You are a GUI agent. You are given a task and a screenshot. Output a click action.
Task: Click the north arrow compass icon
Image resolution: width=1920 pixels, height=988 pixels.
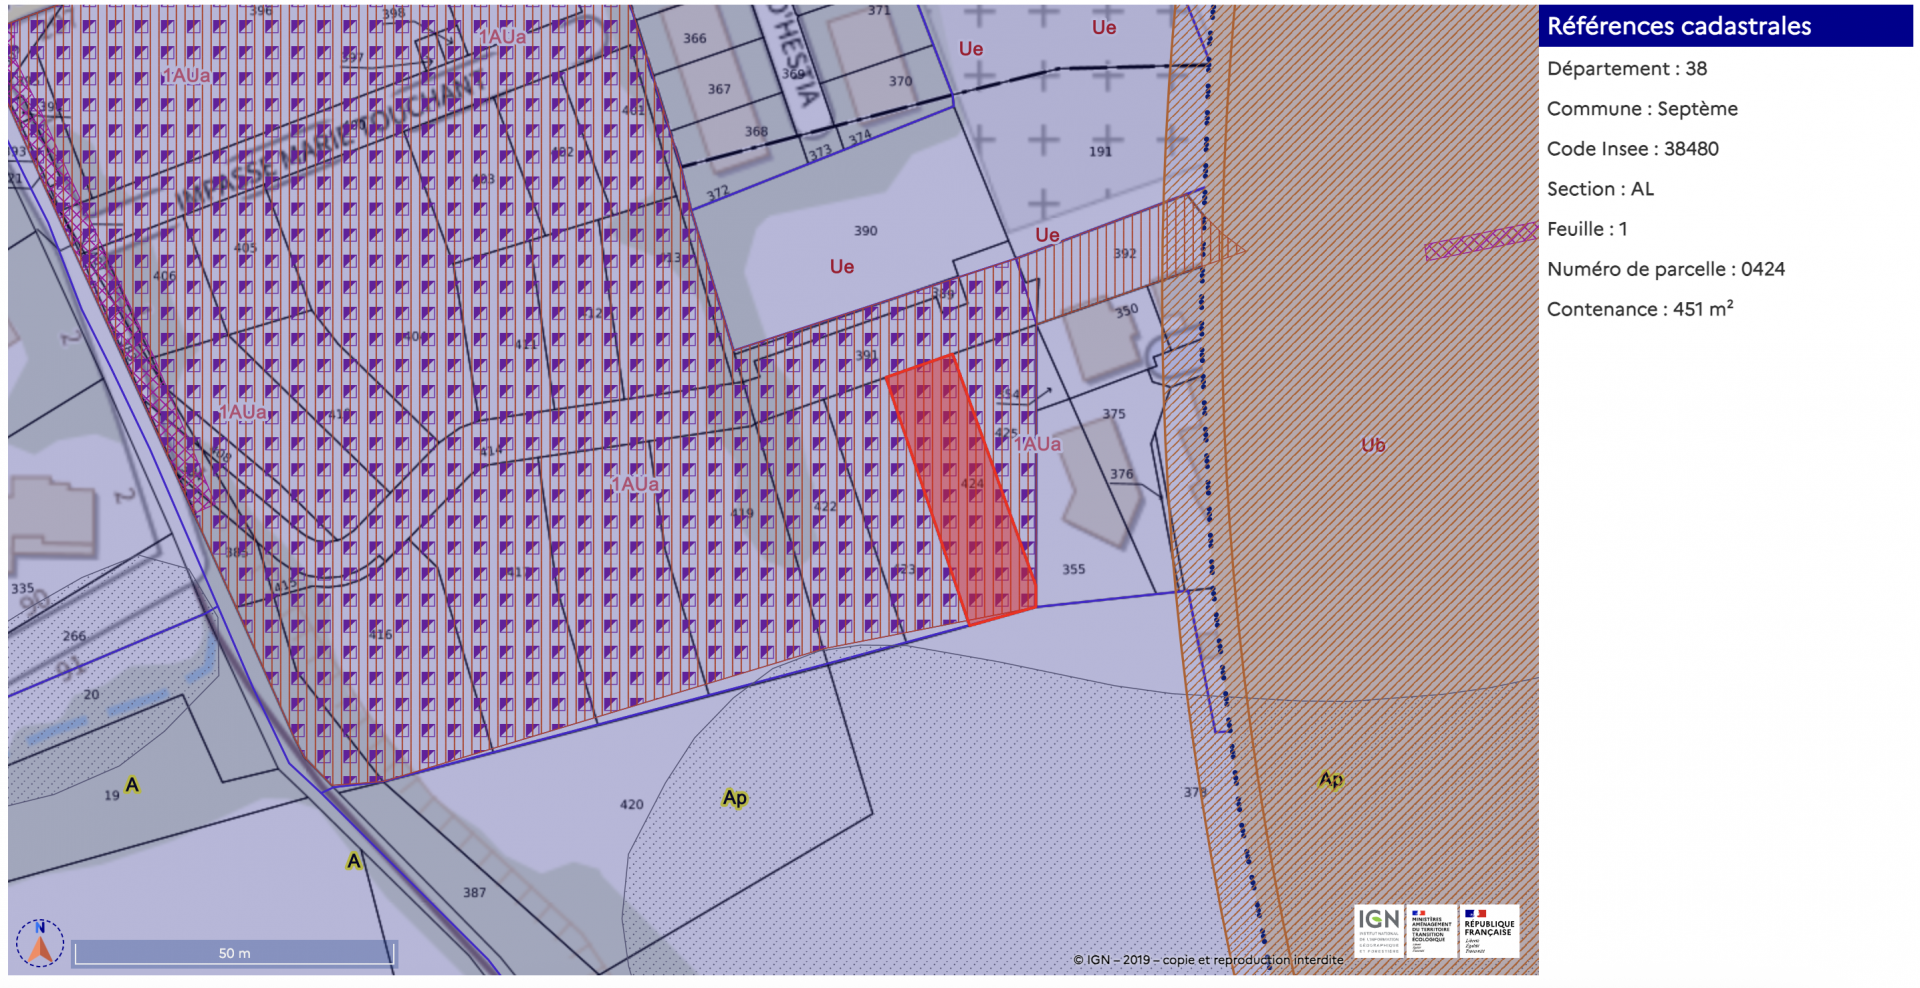tap(40, 942)
